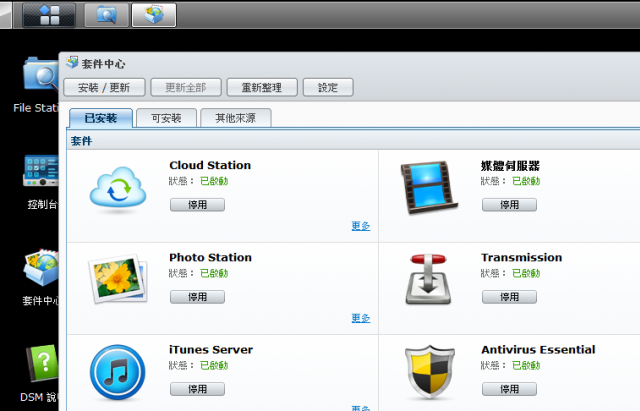640x411 pixels.
Task: Open 設定 settings button
Action: point(328,87)
